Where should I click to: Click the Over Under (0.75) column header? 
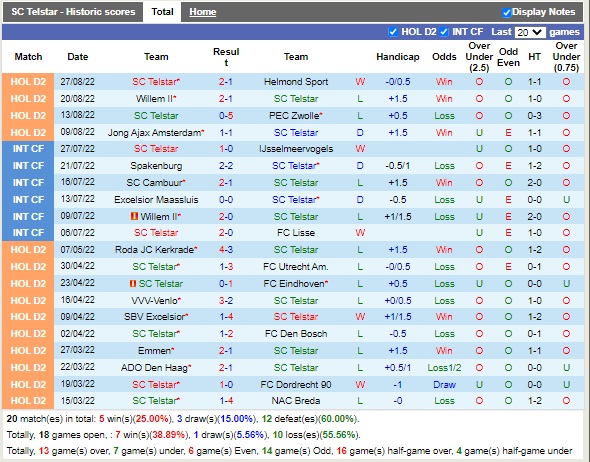pyautogui.click(x=566, y=57)
